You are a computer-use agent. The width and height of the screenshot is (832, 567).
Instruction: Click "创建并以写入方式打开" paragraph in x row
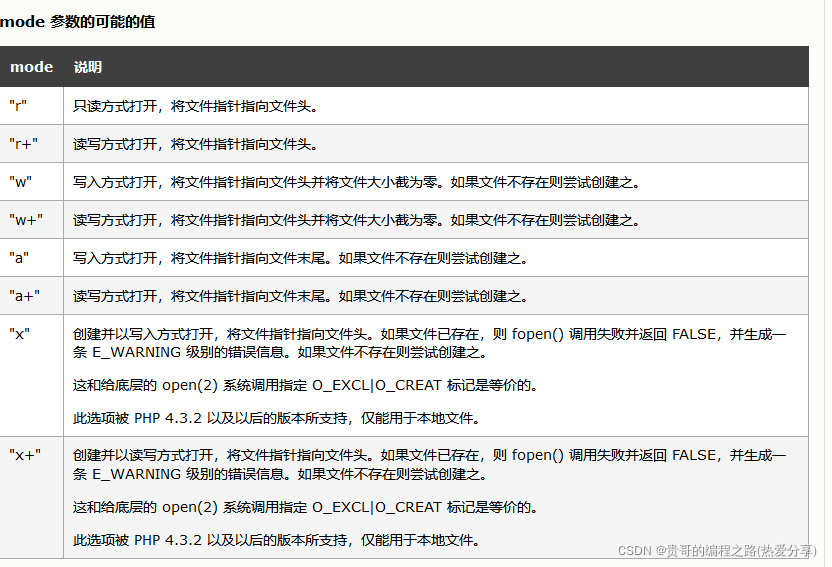pyautogui.click(x=429, y=343)
